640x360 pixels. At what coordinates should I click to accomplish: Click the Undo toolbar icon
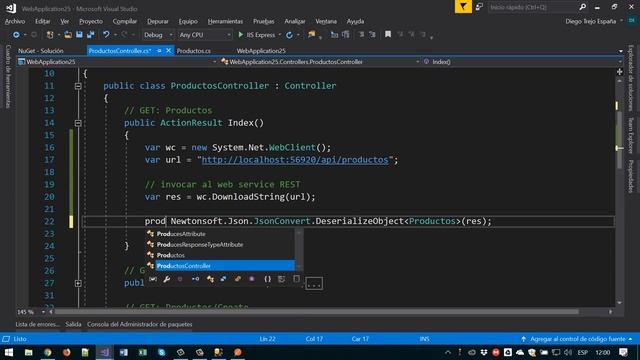click(106, 35)
